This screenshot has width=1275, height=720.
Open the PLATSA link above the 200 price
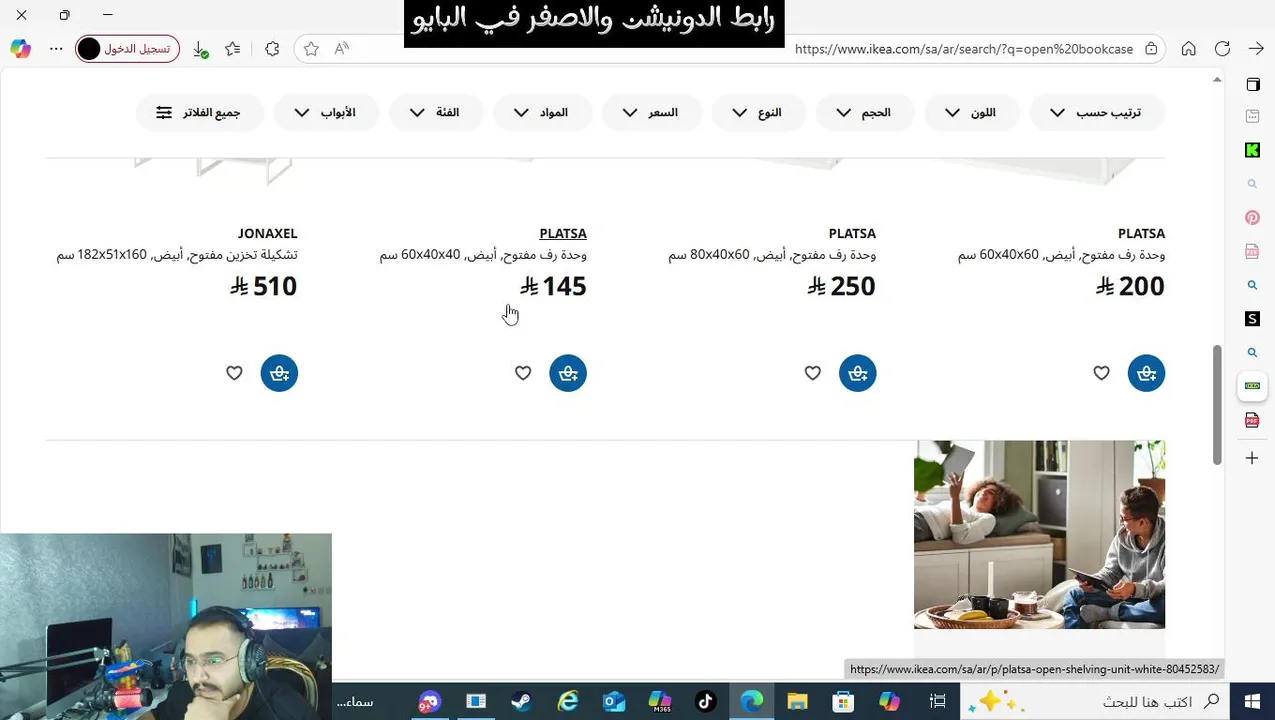click(x=1141, y=233)
